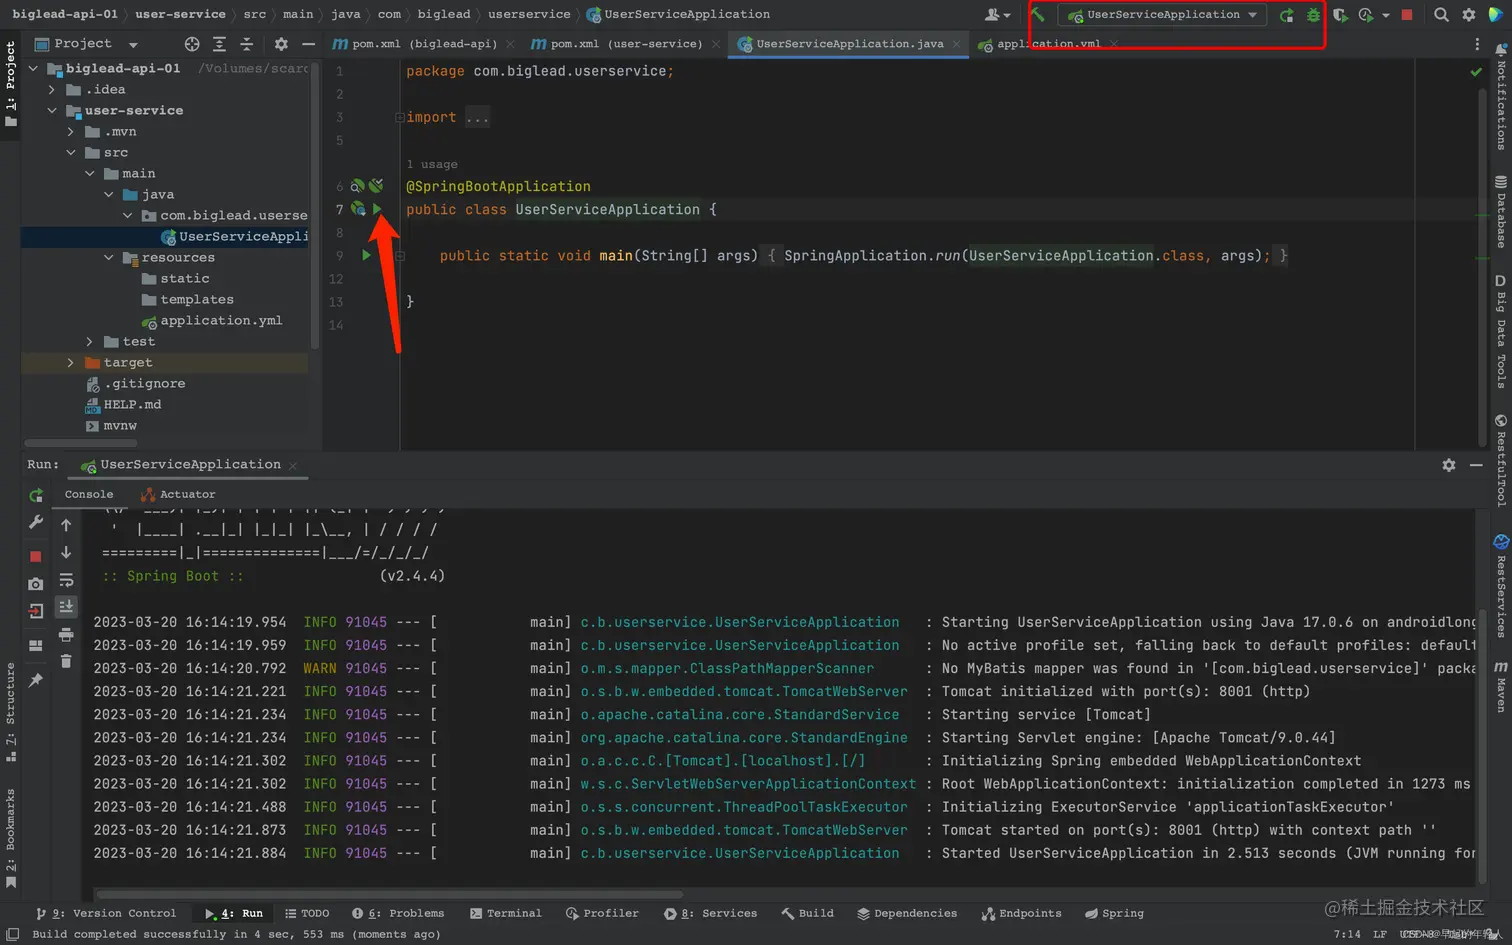Open the profiler options dropdown arrow
The image size is (1512, 945).
1386,15
